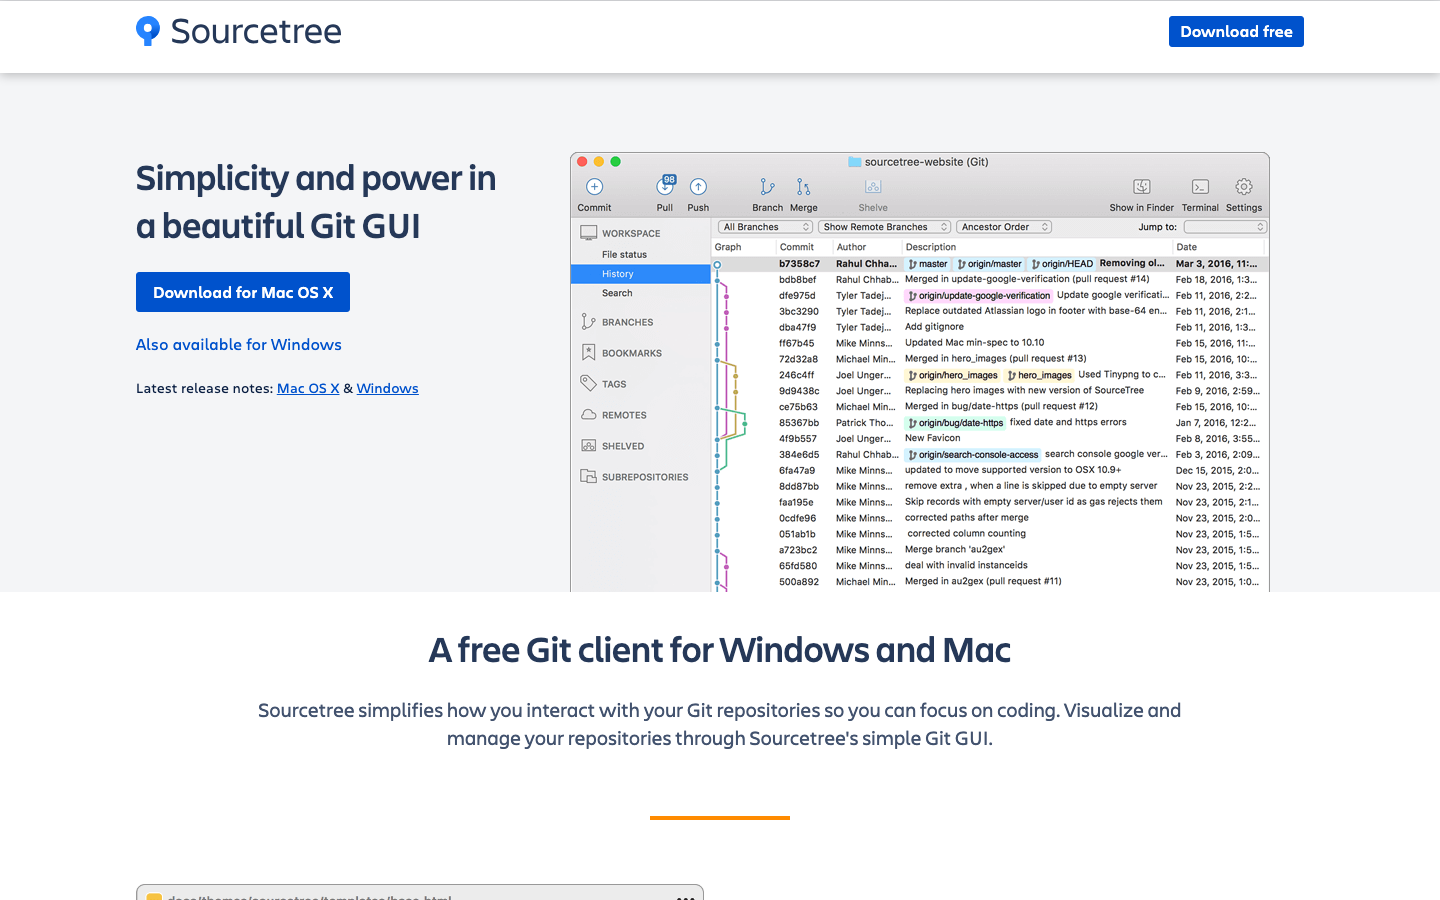Click the origin/search-console-access branch label

[x=973, y=455]
